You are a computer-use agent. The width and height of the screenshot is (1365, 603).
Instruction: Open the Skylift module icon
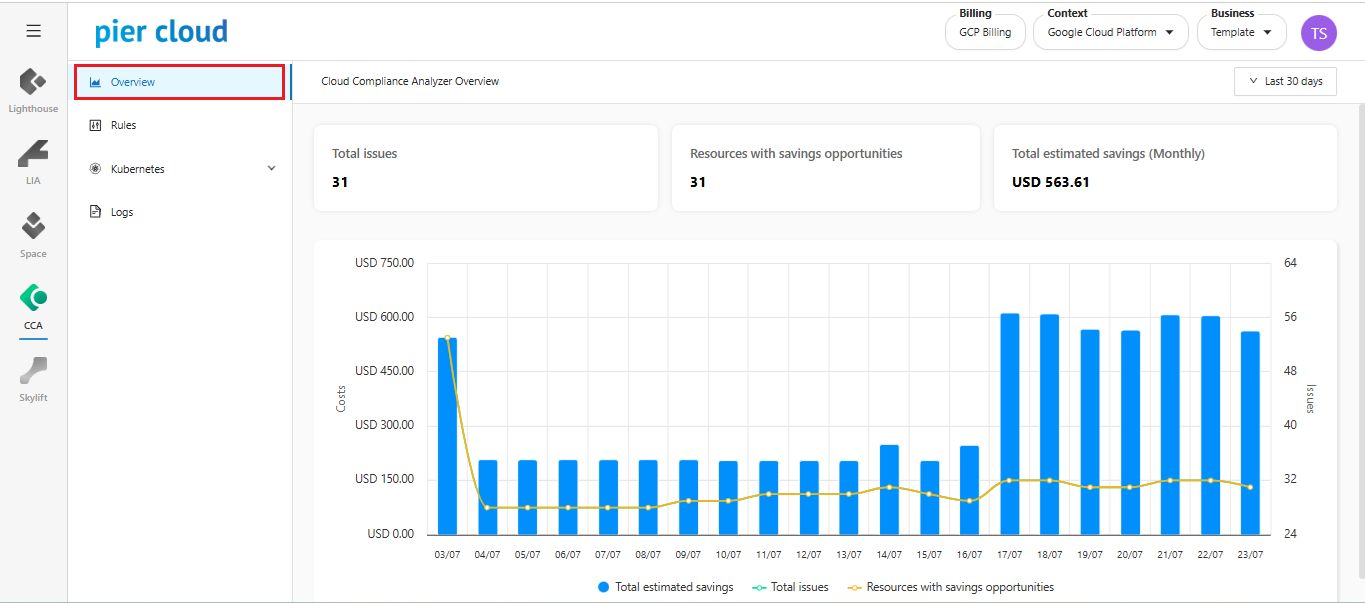pyautogui.click(x=33, y=372)
